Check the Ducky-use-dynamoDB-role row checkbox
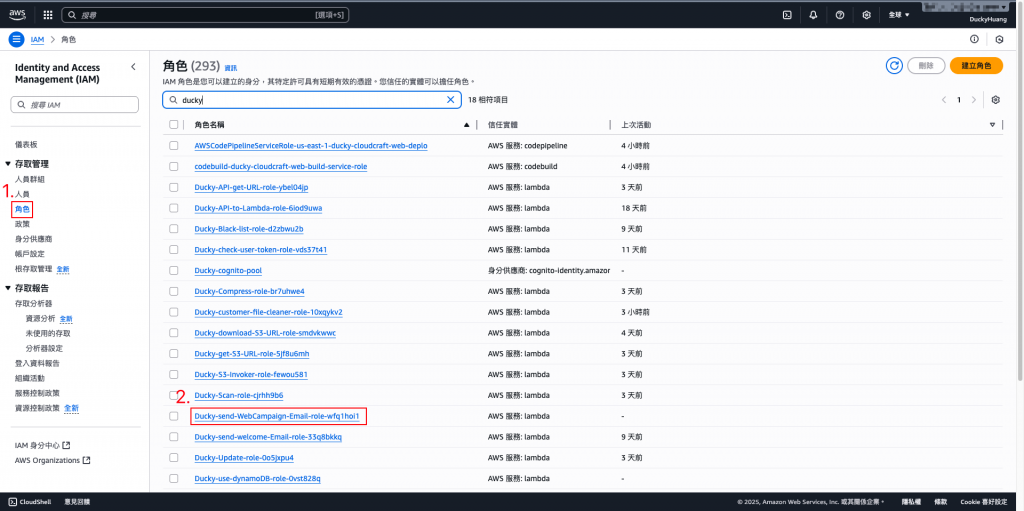Screen dimensions: 1024x511 point(174,478)
